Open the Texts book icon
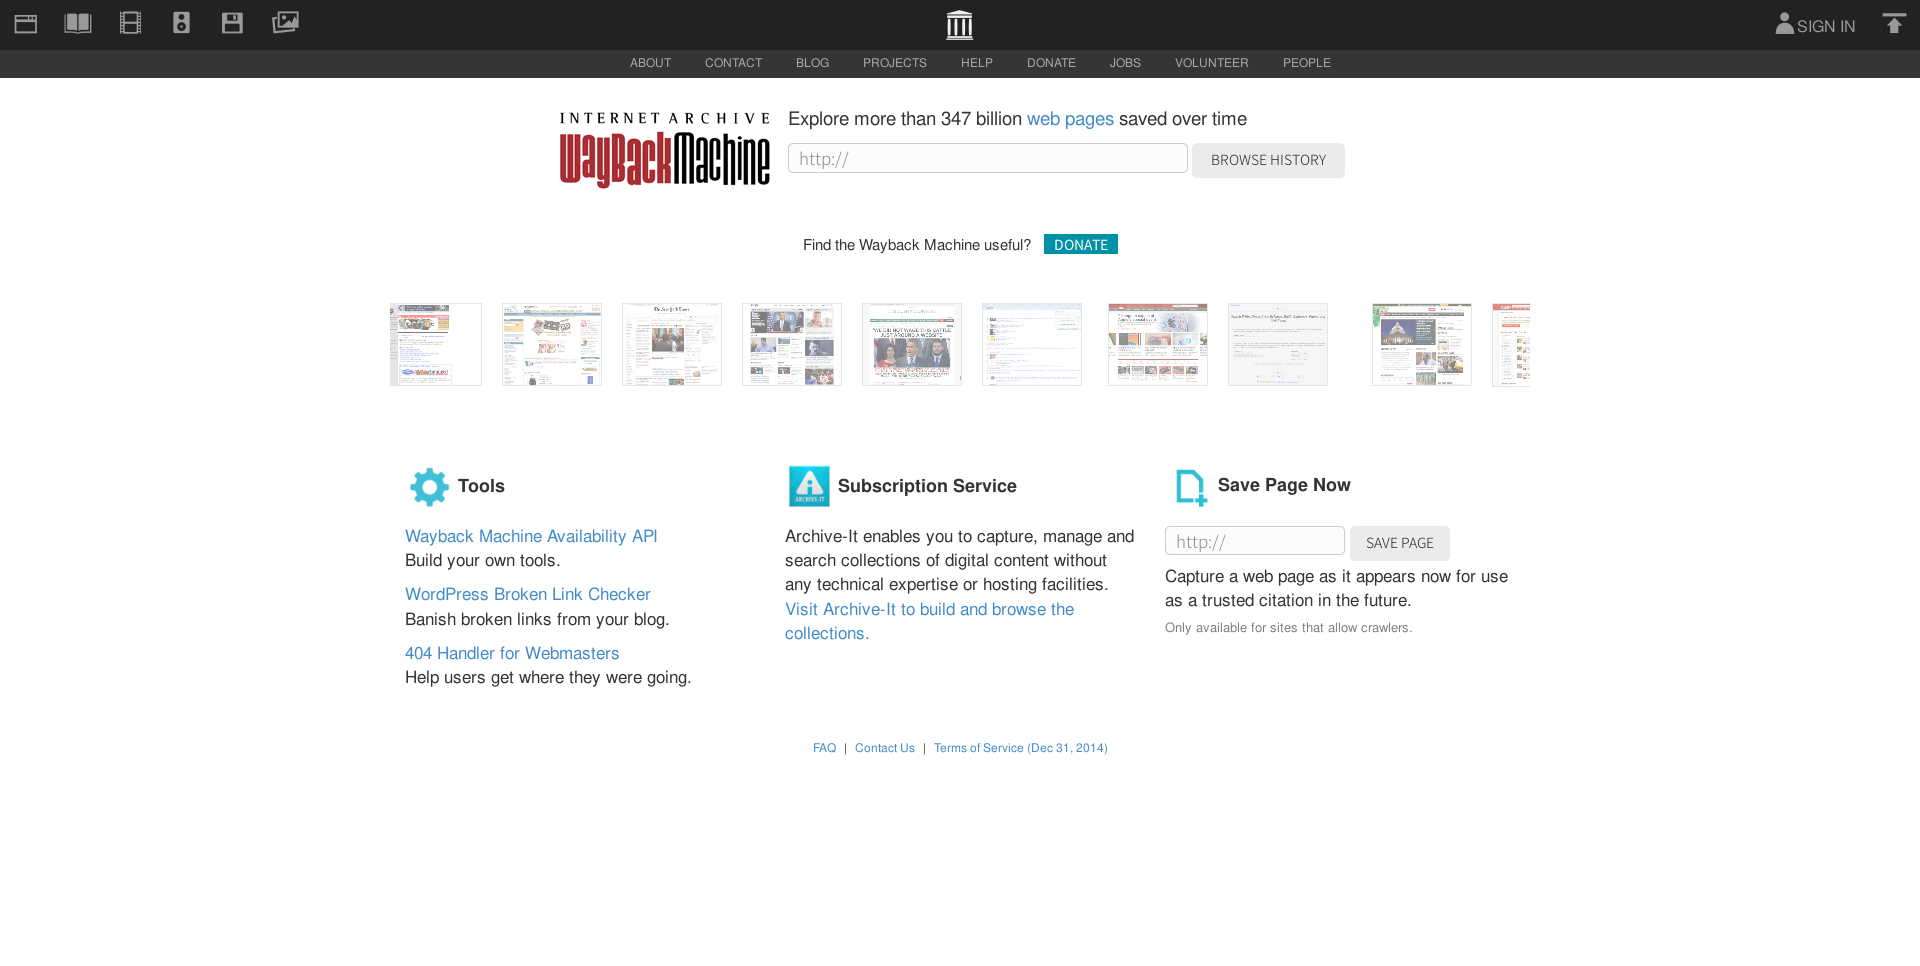This screenshot has height=966, width=1920. pyautogui.click(x=78, y=23)
